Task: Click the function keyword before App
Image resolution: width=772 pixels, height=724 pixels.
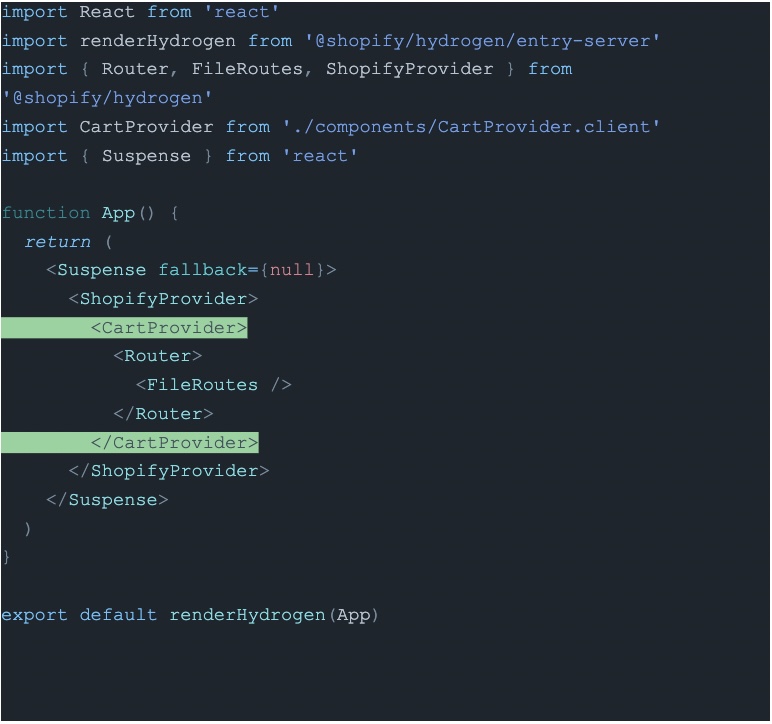Action: click(x=46, y=213)
